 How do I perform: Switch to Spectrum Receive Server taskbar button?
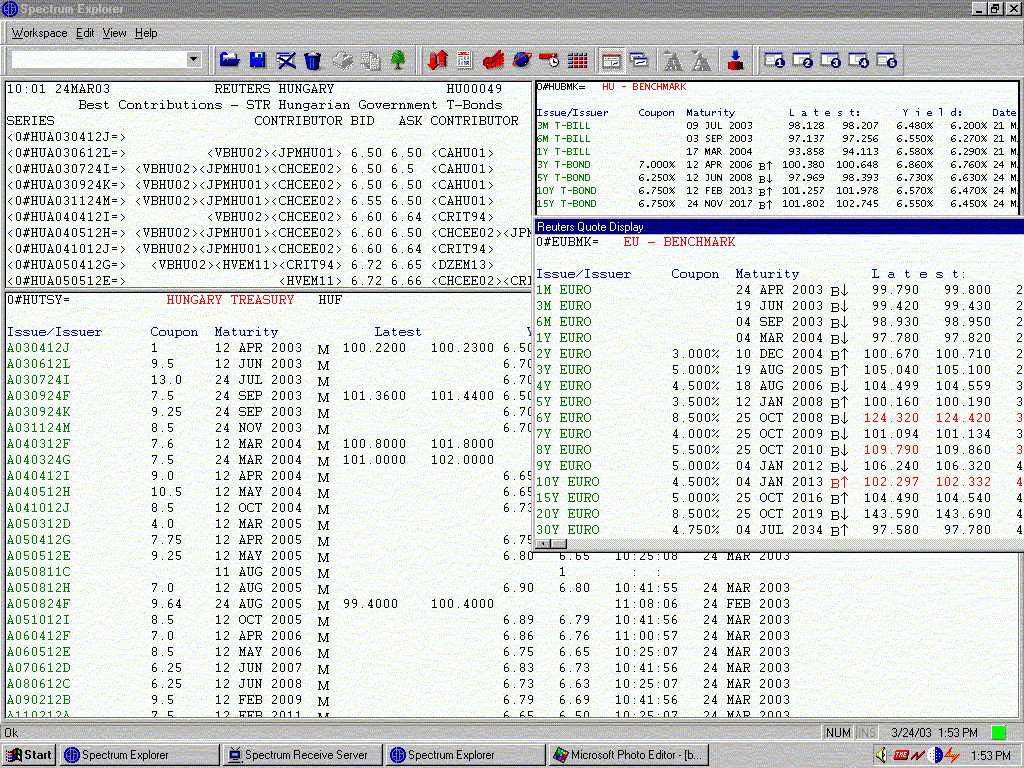point(303,755)
